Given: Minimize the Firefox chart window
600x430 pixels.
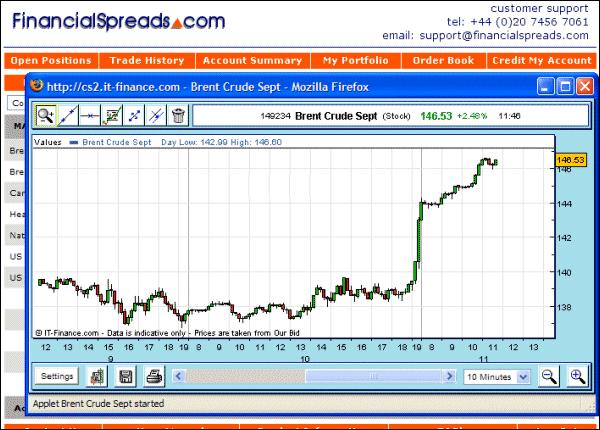Looking at the screenshot, I should pos(546,86).
